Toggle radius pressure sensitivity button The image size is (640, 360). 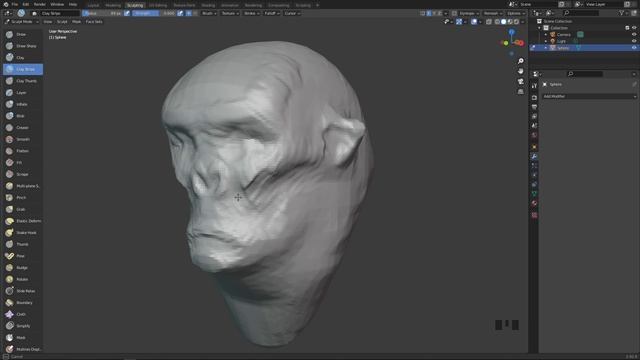(127, 13)
